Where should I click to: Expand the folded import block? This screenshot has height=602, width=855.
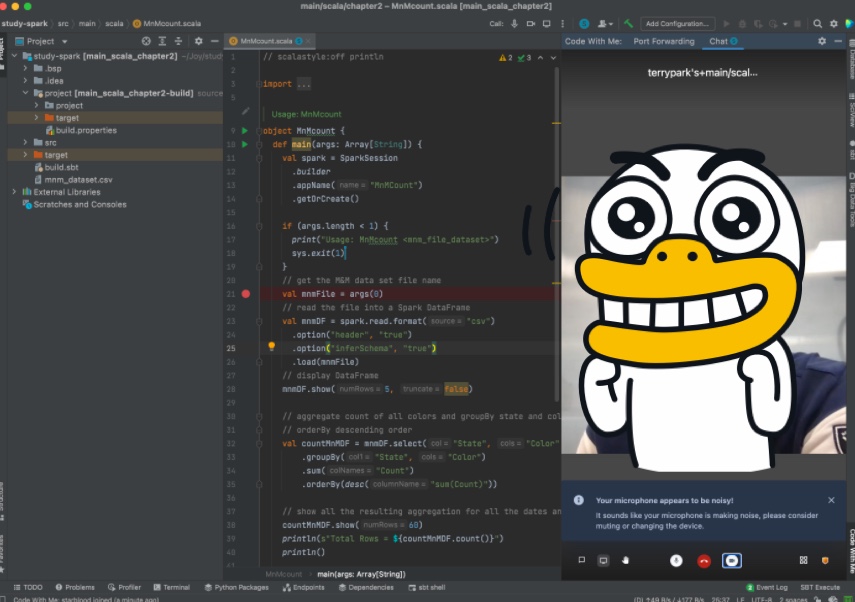click(x=303, y=85)
